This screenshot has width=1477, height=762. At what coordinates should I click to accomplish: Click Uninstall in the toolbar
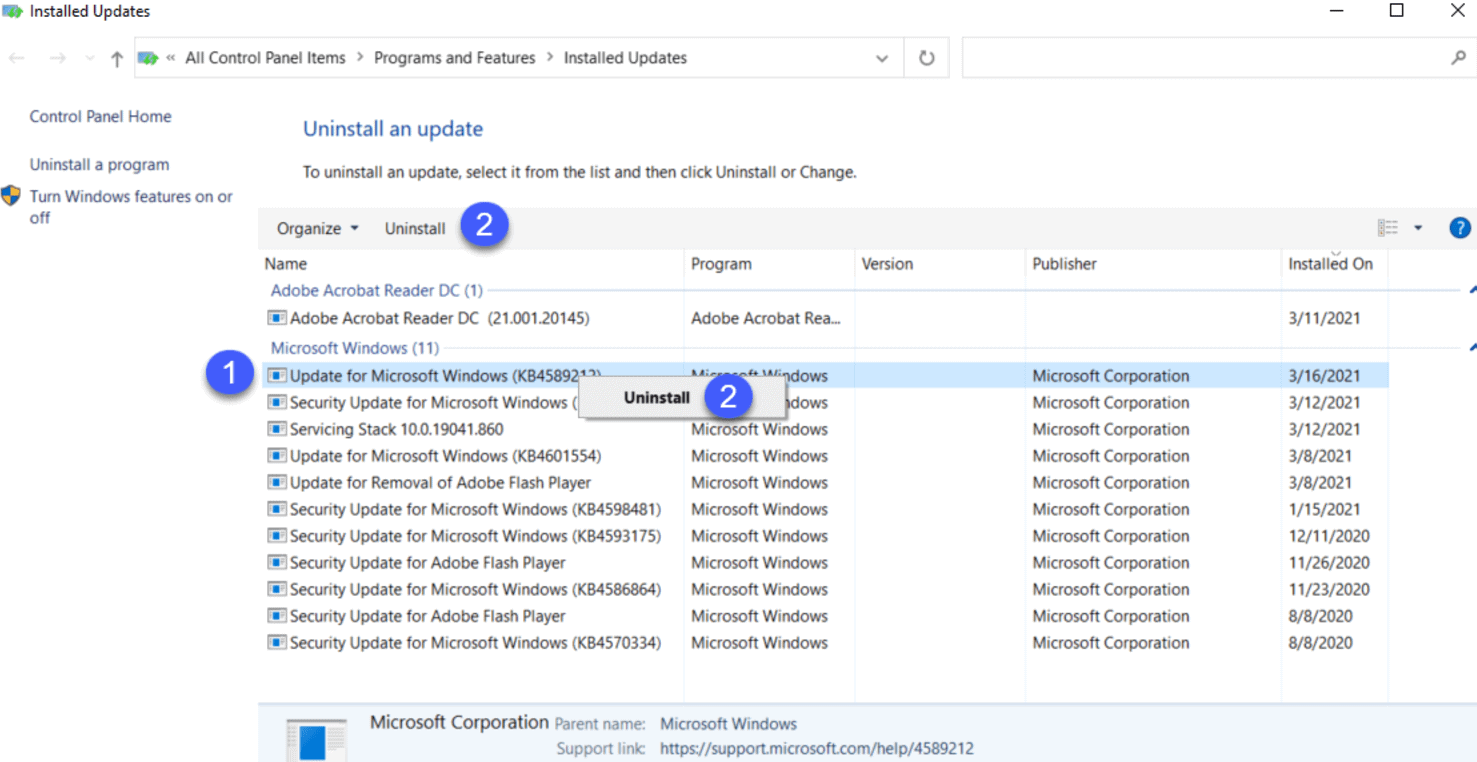tap(415, 228)
